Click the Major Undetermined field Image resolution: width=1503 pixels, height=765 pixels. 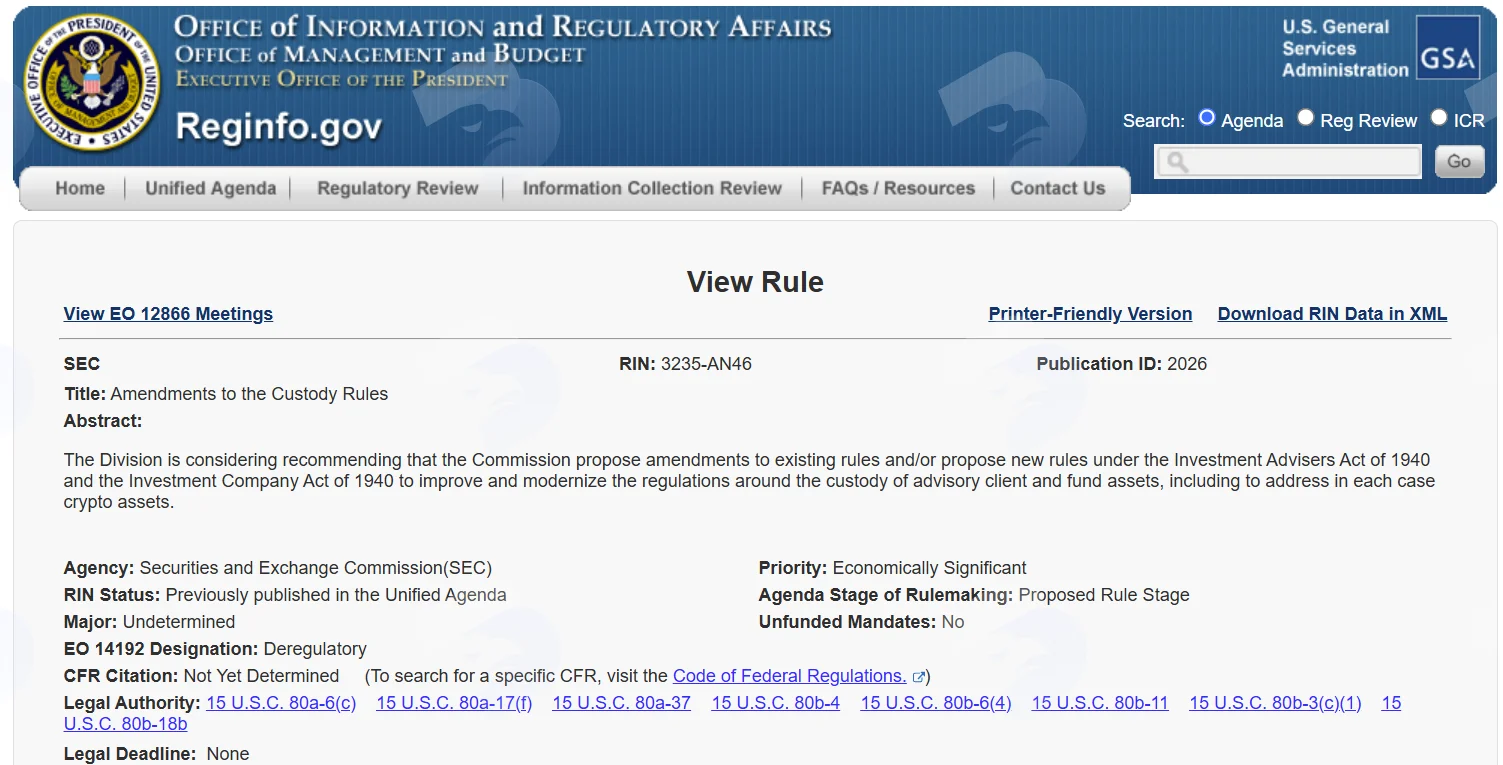click(149, 622)
